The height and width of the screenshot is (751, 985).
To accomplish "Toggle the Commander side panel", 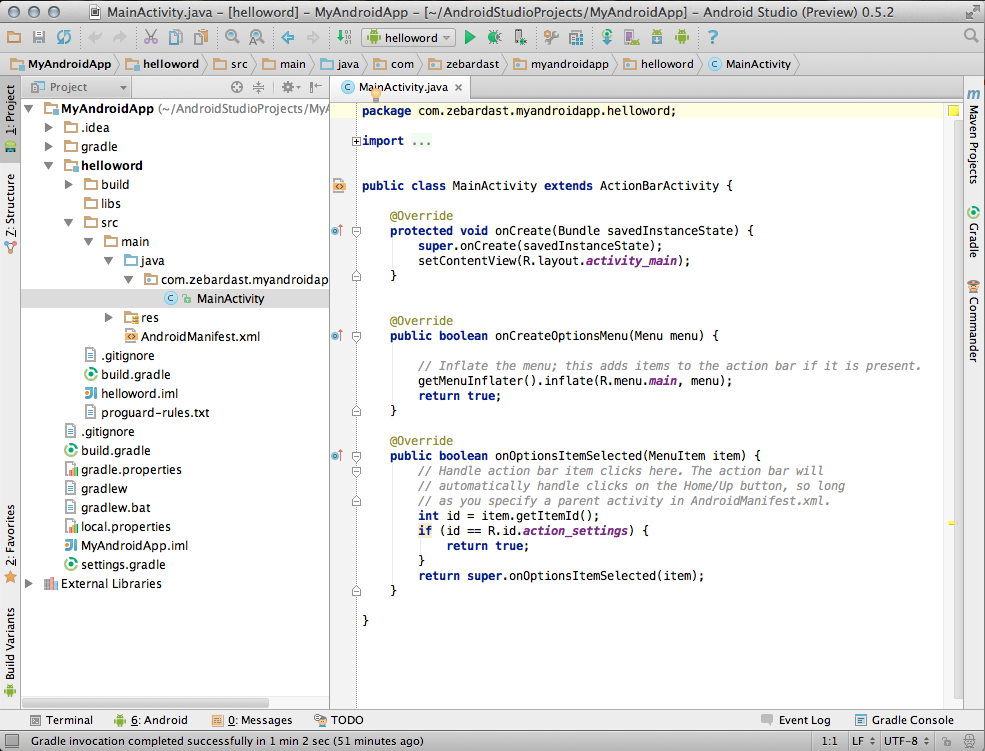I will 973,321.
